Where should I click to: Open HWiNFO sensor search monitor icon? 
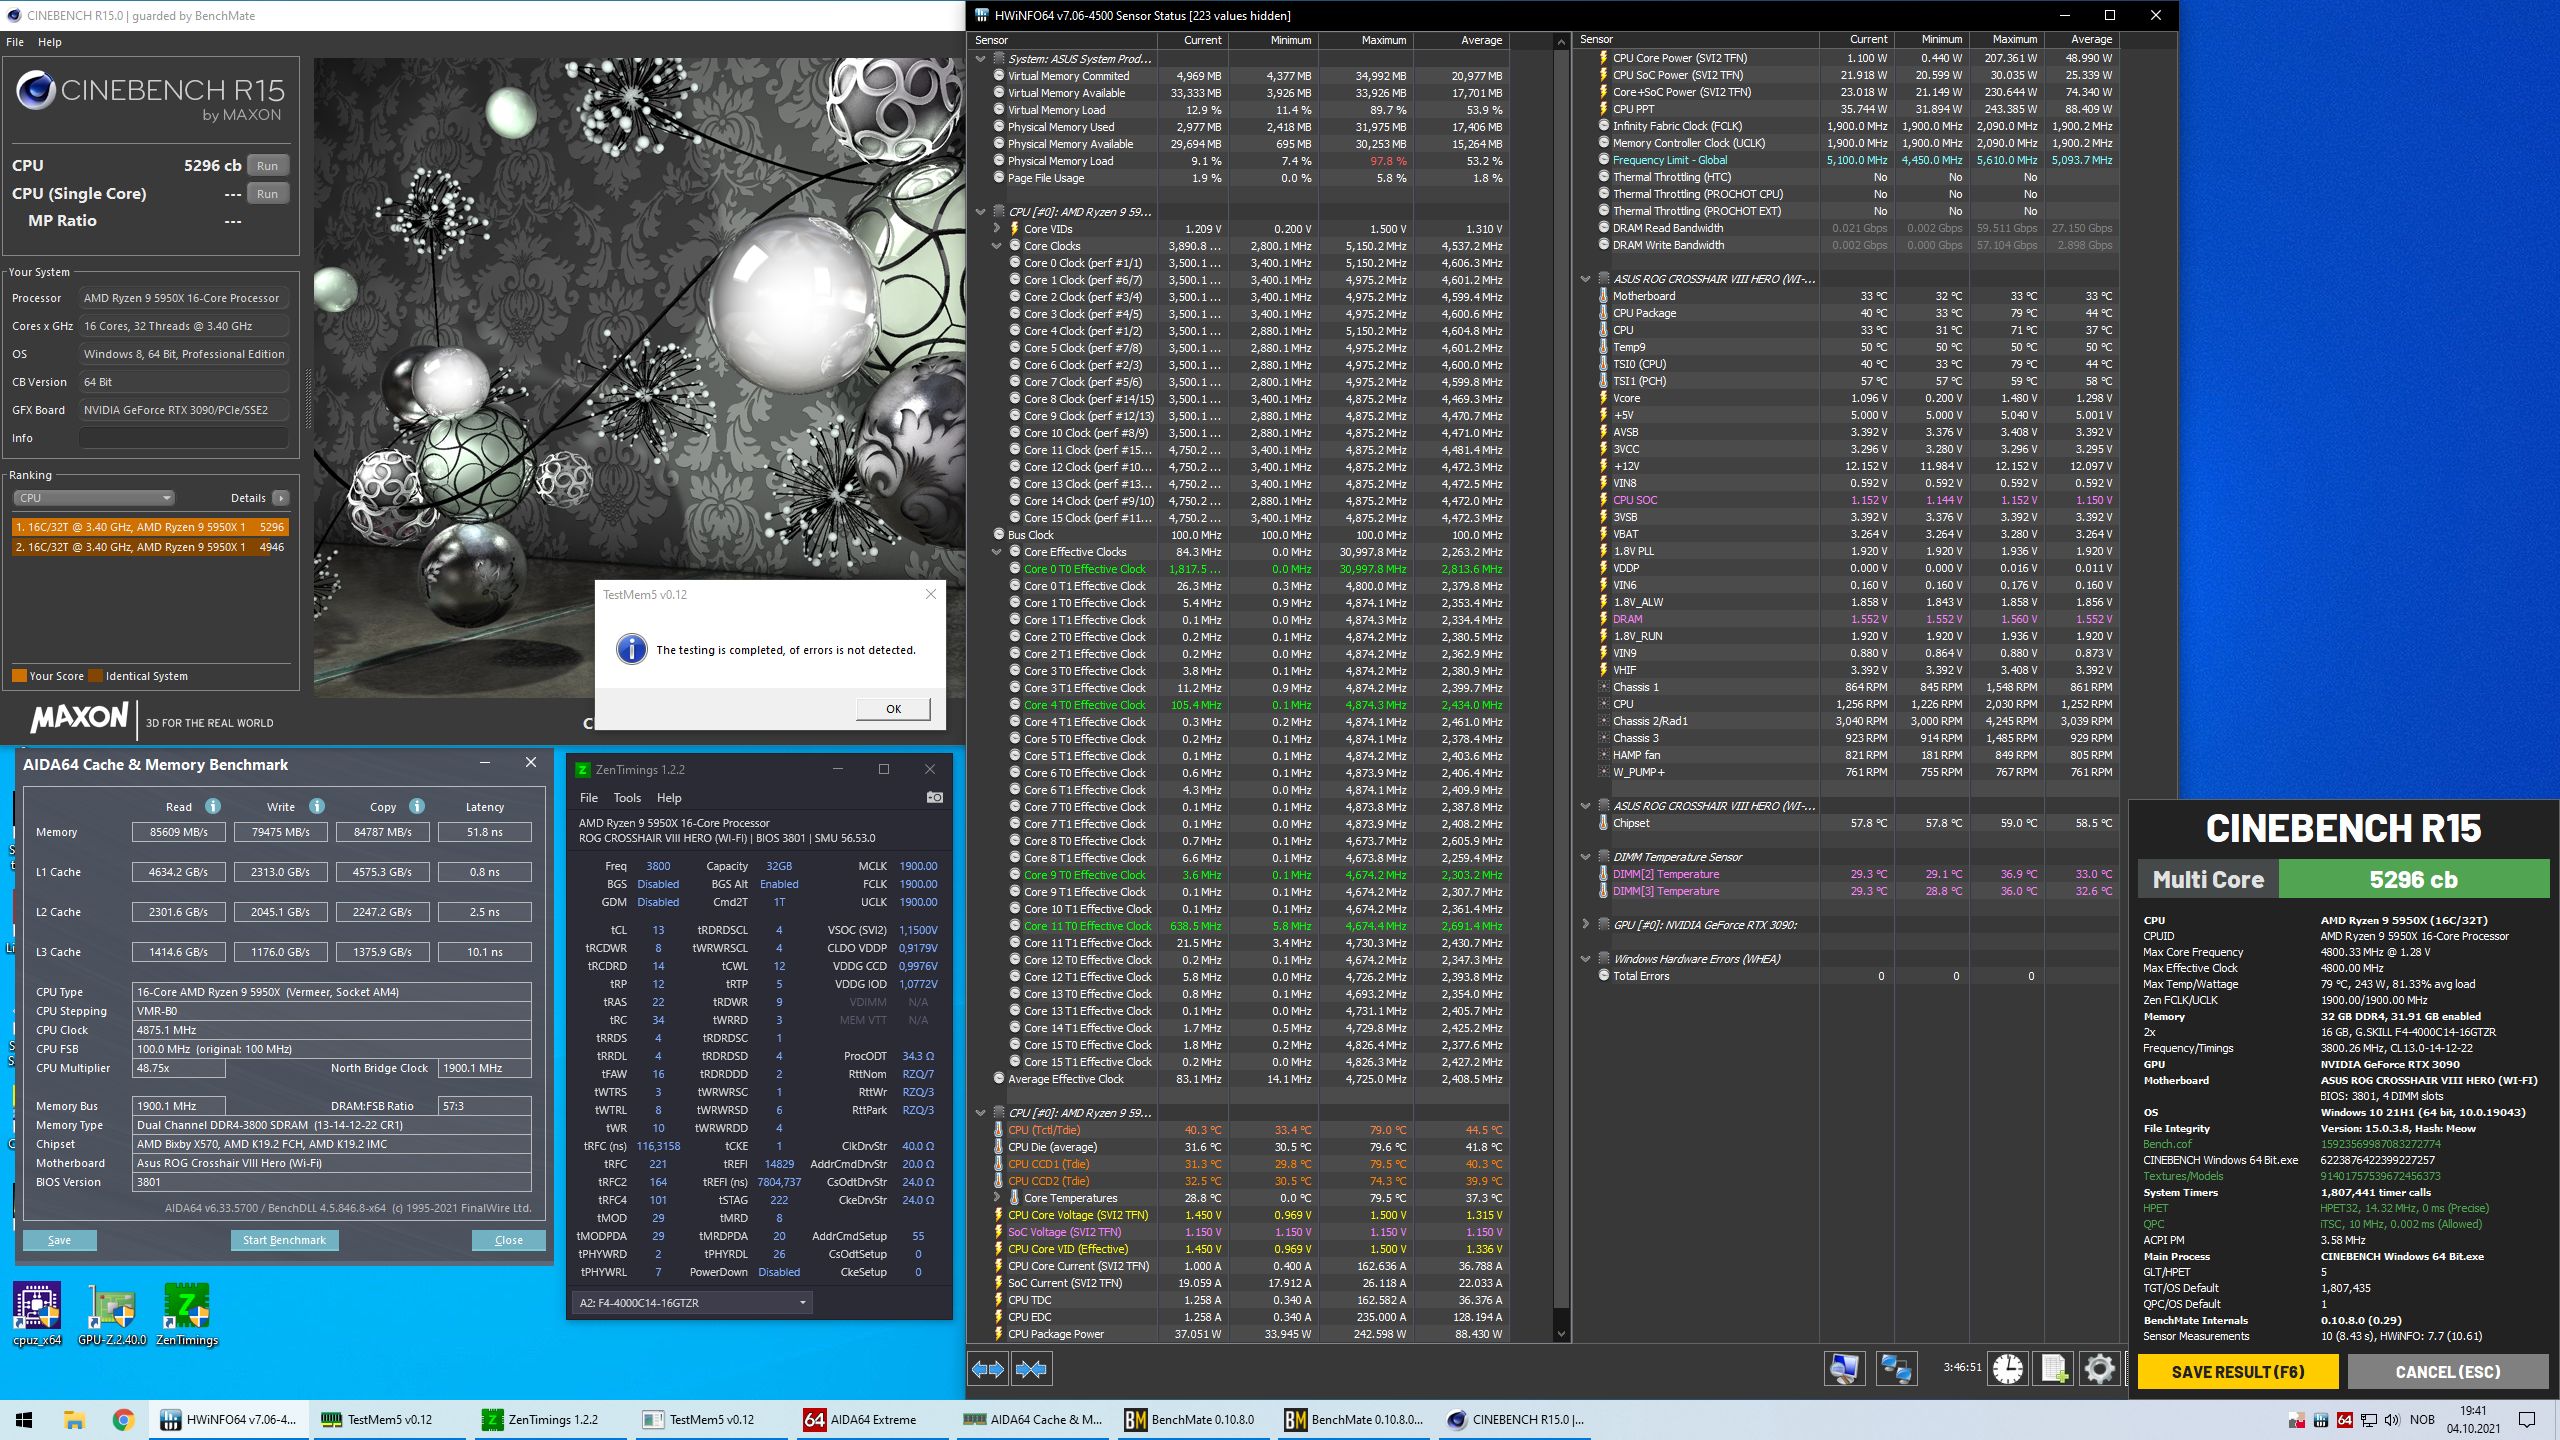pyautogui.click(x=1844, y=1368)
